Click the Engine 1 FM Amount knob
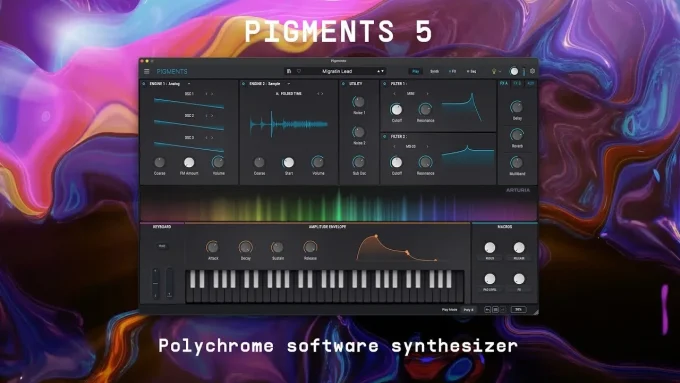Viewport: 680px width, 383px height. click(x=189, y=162)
